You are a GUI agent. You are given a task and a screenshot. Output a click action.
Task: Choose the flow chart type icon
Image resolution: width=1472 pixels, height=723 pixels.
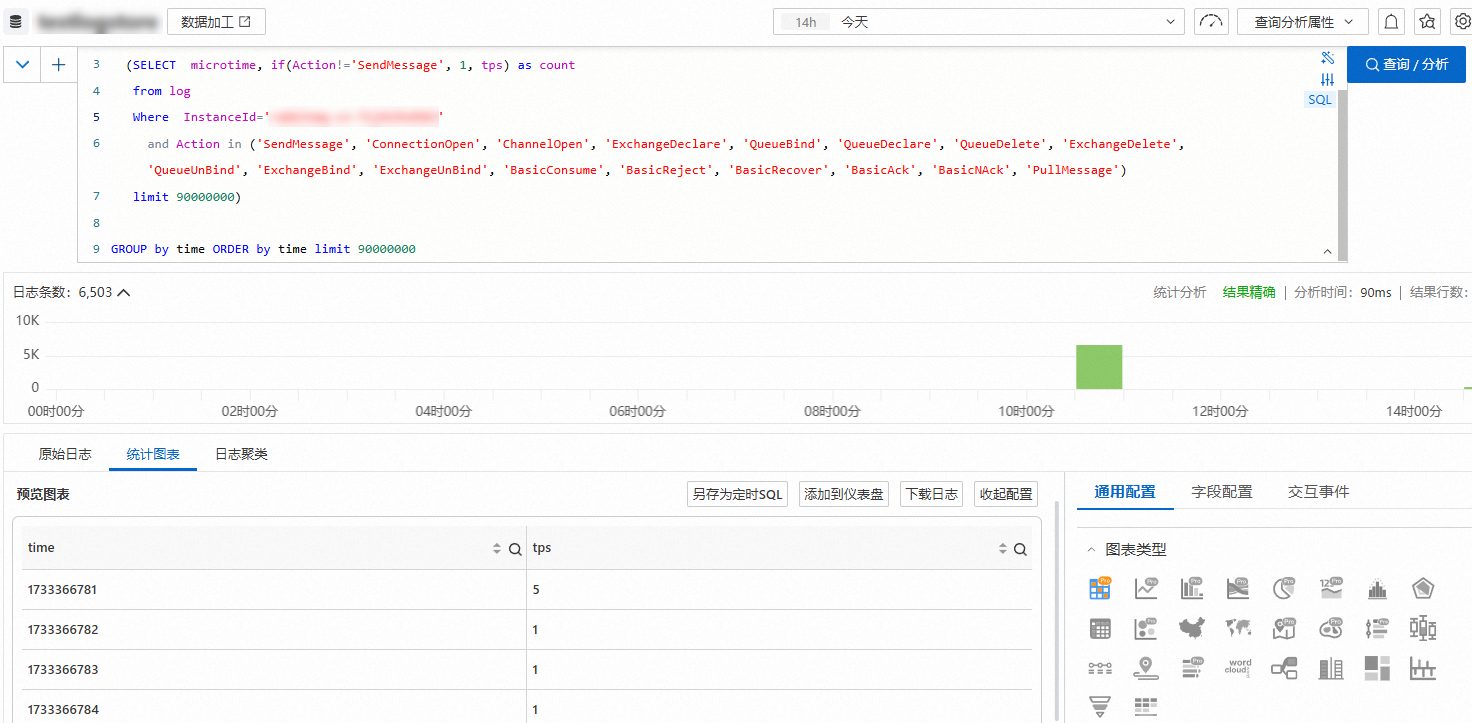coord(1238,589)
